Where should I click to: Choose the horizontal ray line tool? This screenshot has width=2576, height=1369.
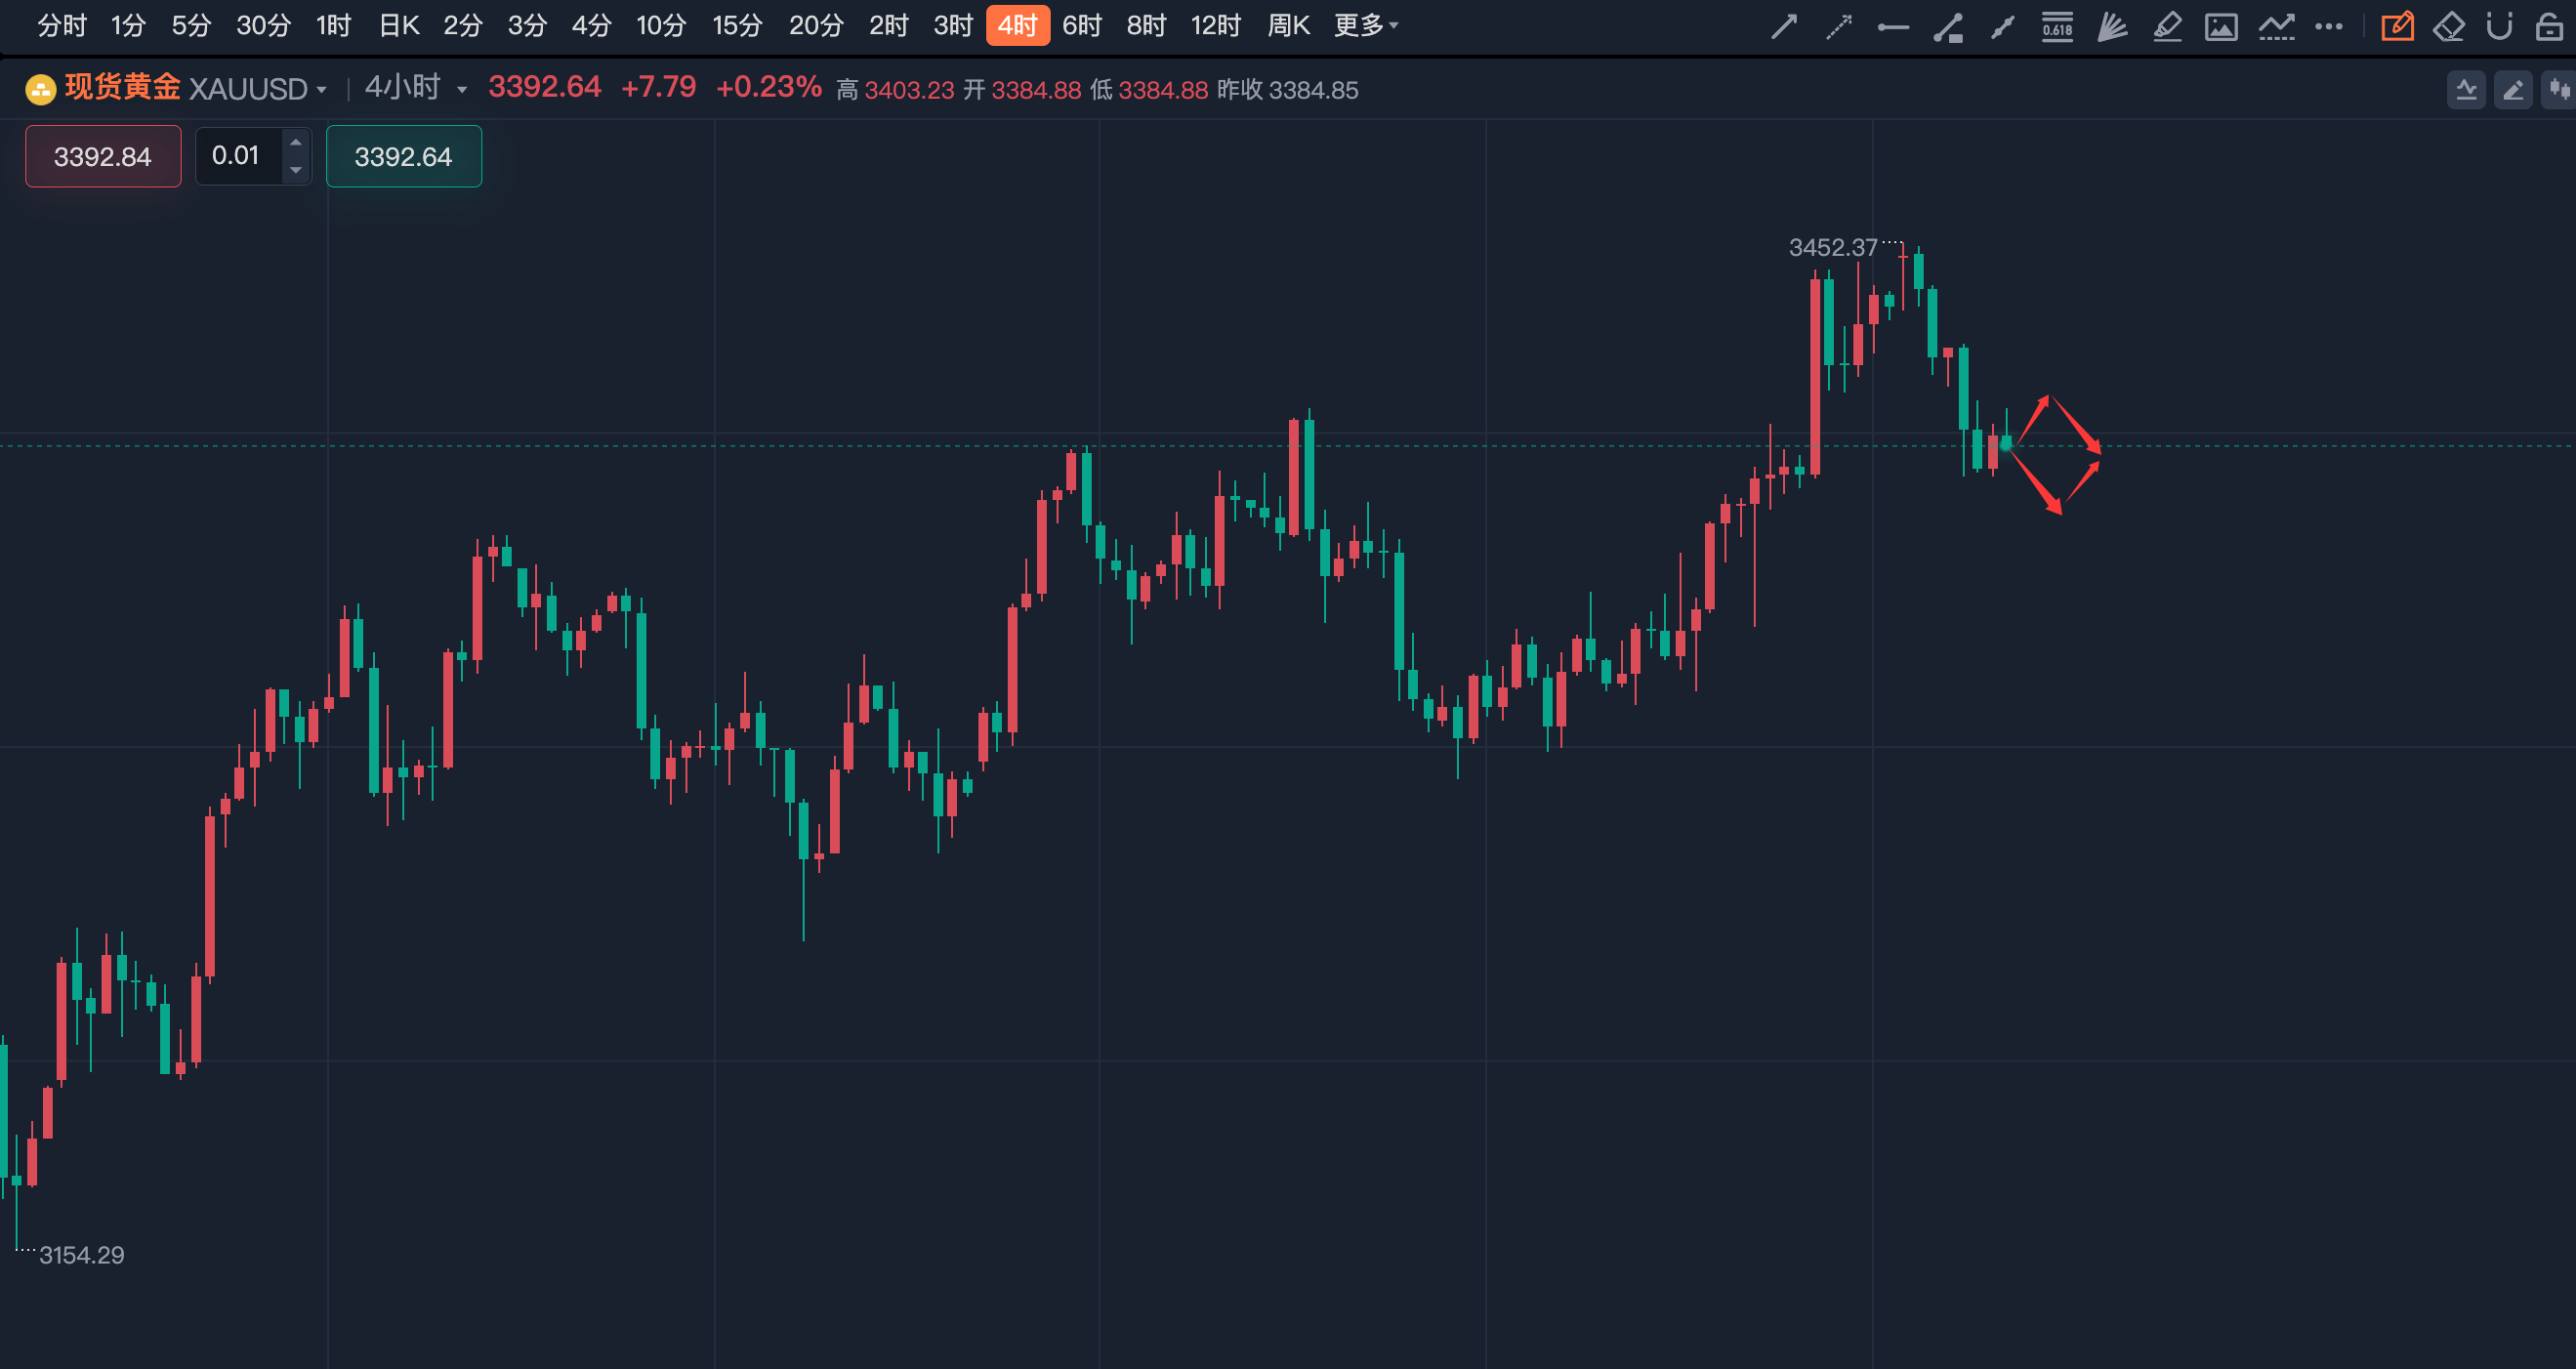1893,27
